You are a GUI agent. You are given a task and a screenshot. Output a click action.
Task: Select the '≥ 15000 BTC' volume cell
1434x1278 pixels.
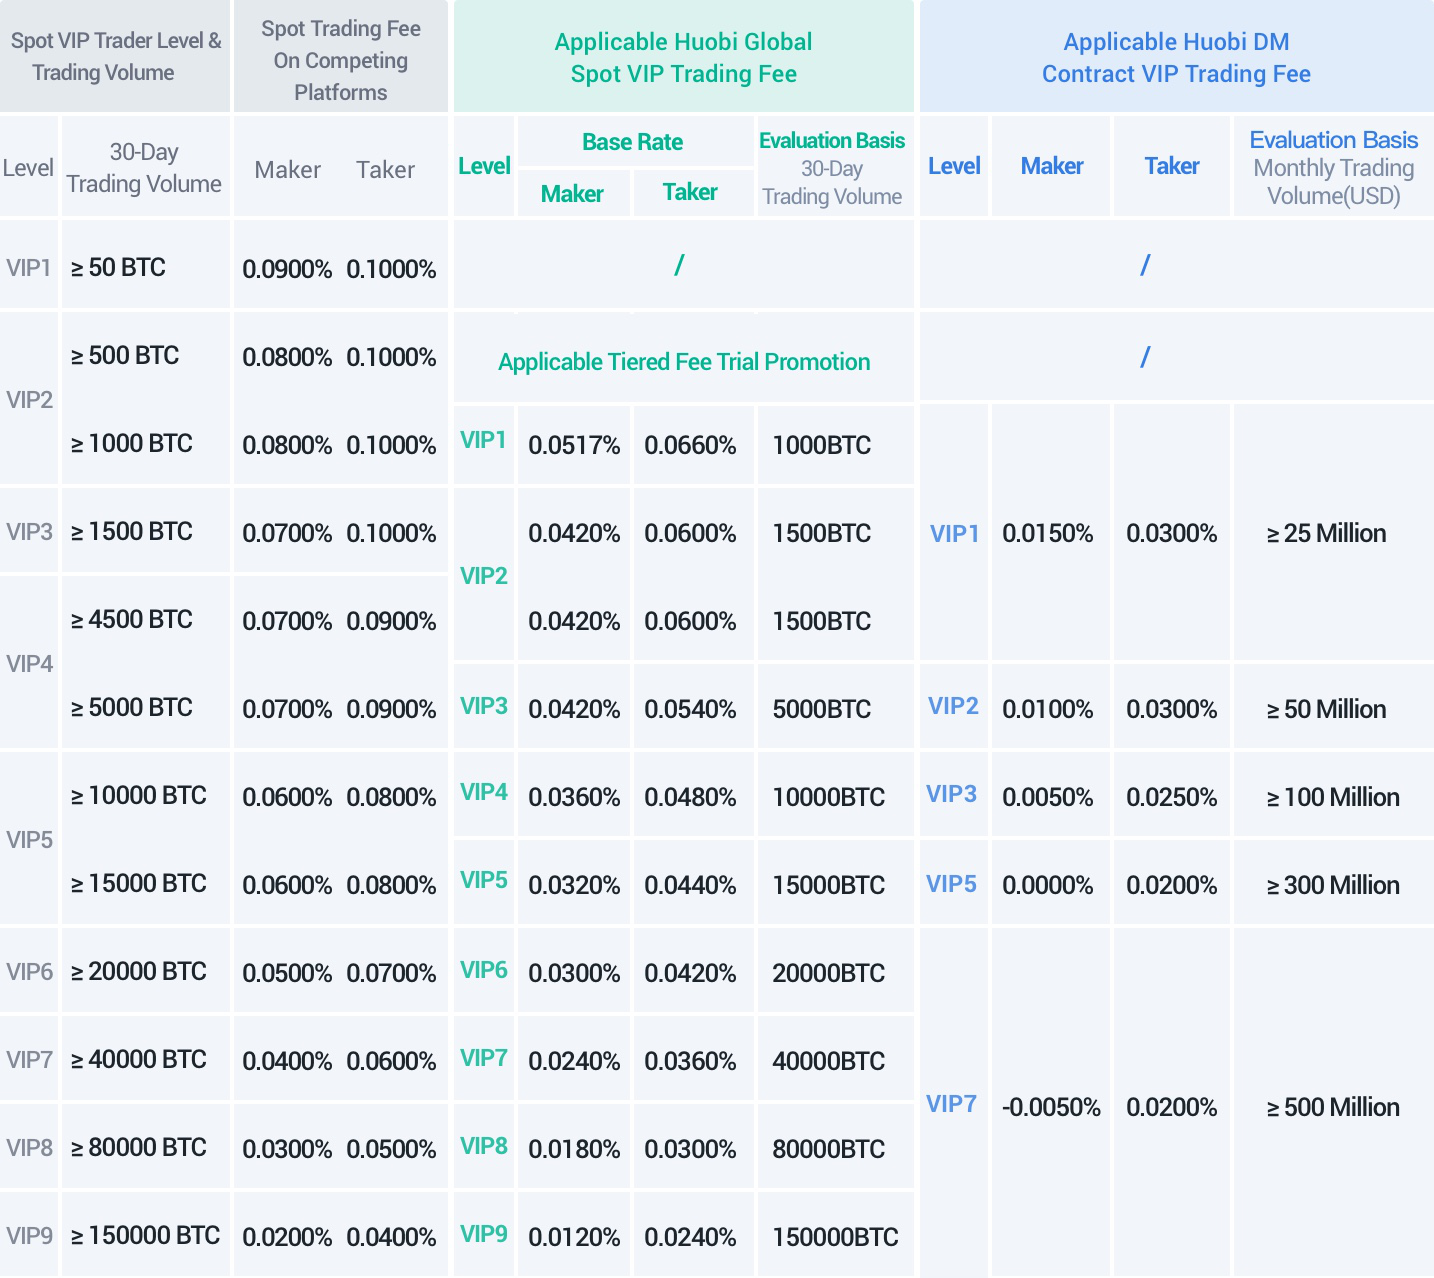tap(139, 883)
